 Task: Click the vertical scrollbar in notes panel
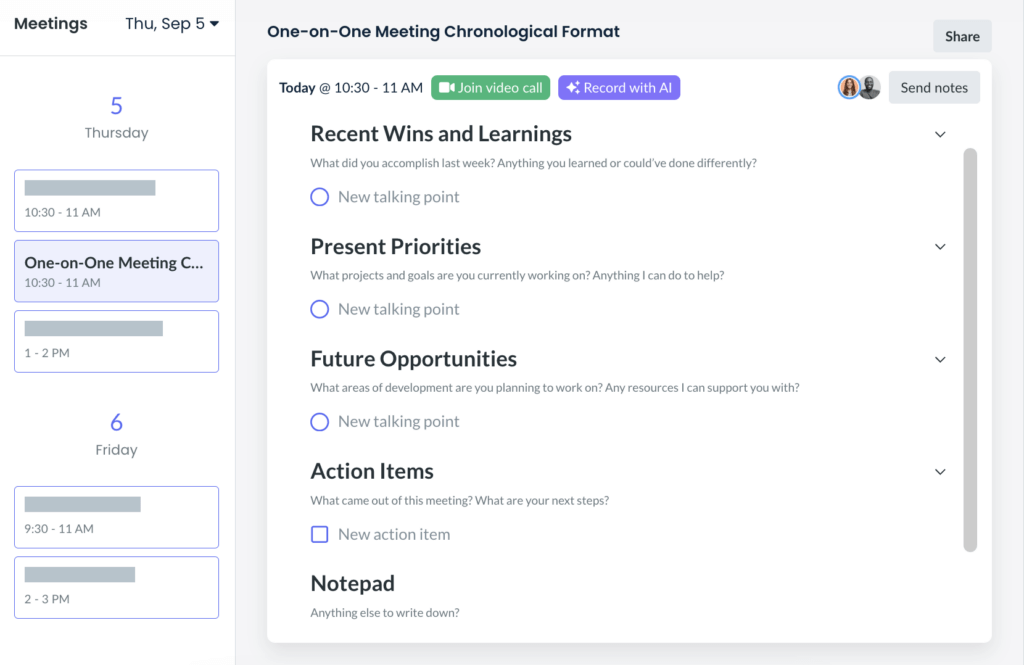coord(970,350)
